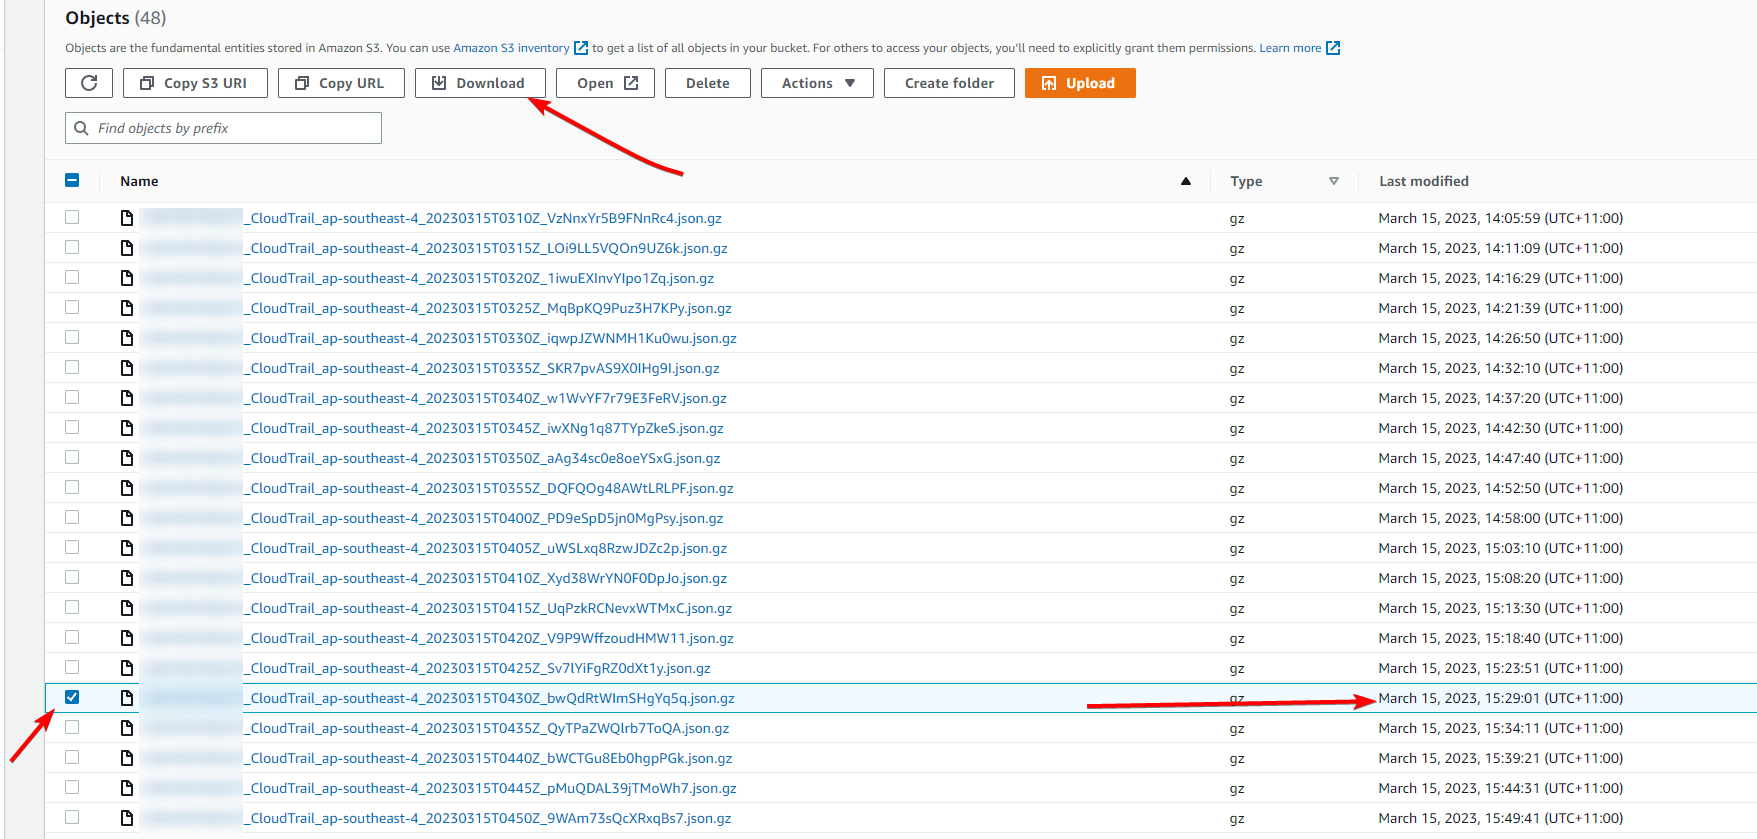This screenshot has height=839, width=1757.
Task: Click the refresh objects button
Action: 89,83
